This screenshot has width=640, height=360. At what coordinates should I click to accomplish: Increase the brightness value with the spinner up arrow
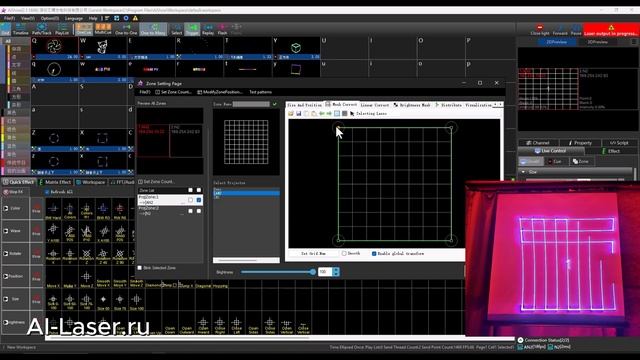point(336,270)
